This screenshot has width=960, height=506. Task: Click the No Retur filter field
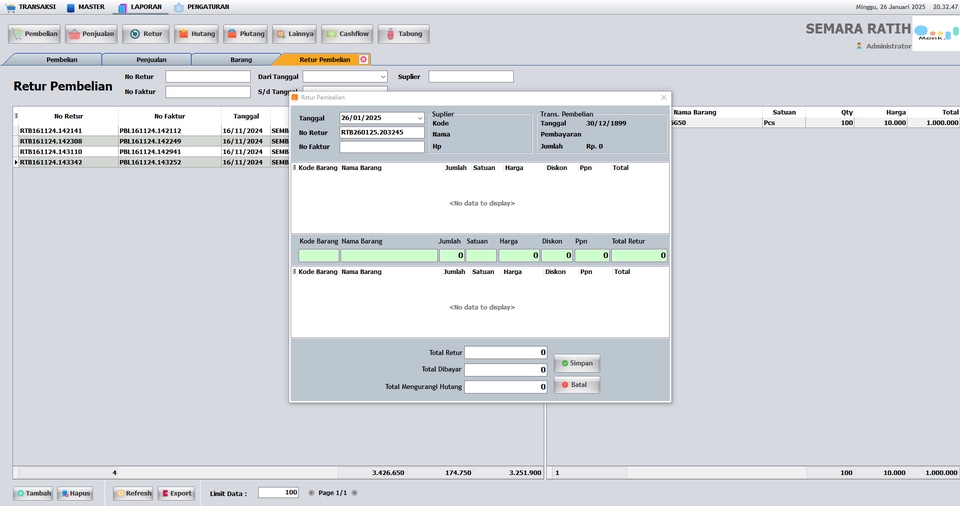coord(208,77)
